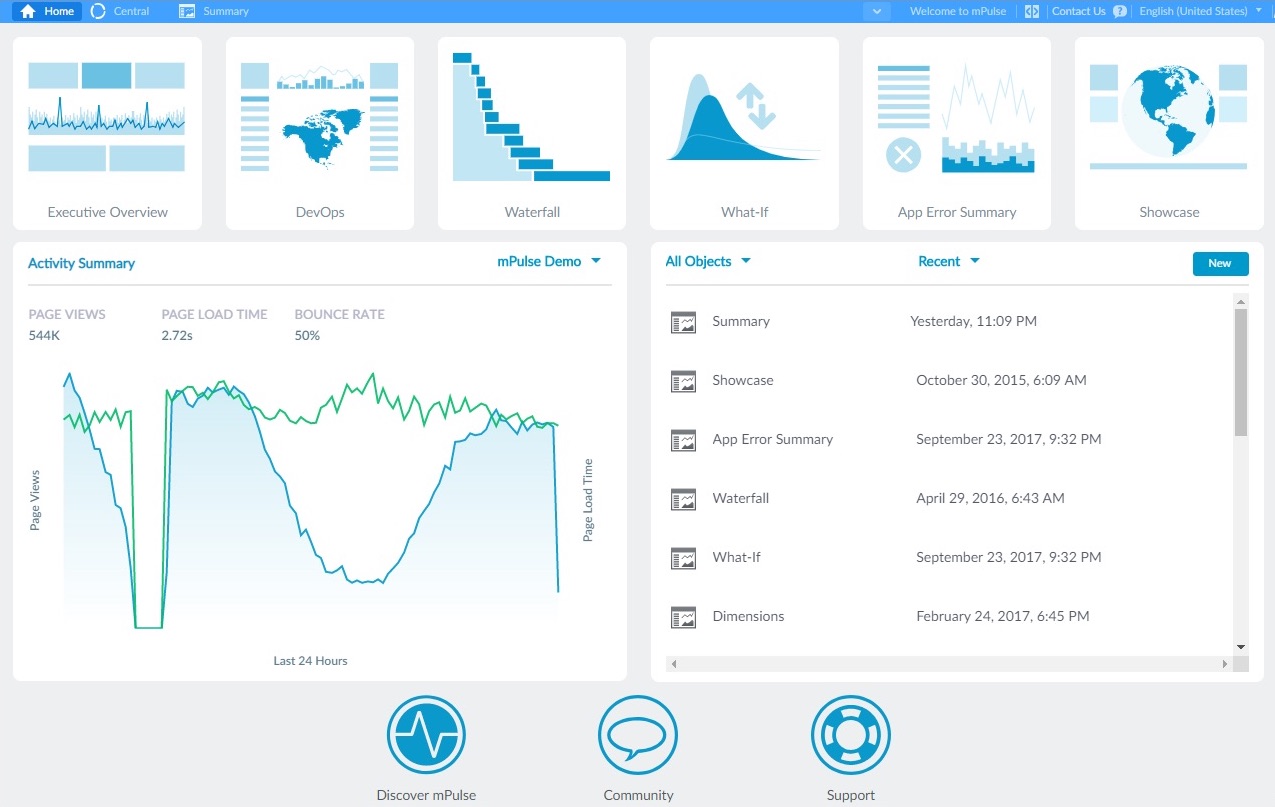Click the Discover mPulse icon

pos(426,734)
